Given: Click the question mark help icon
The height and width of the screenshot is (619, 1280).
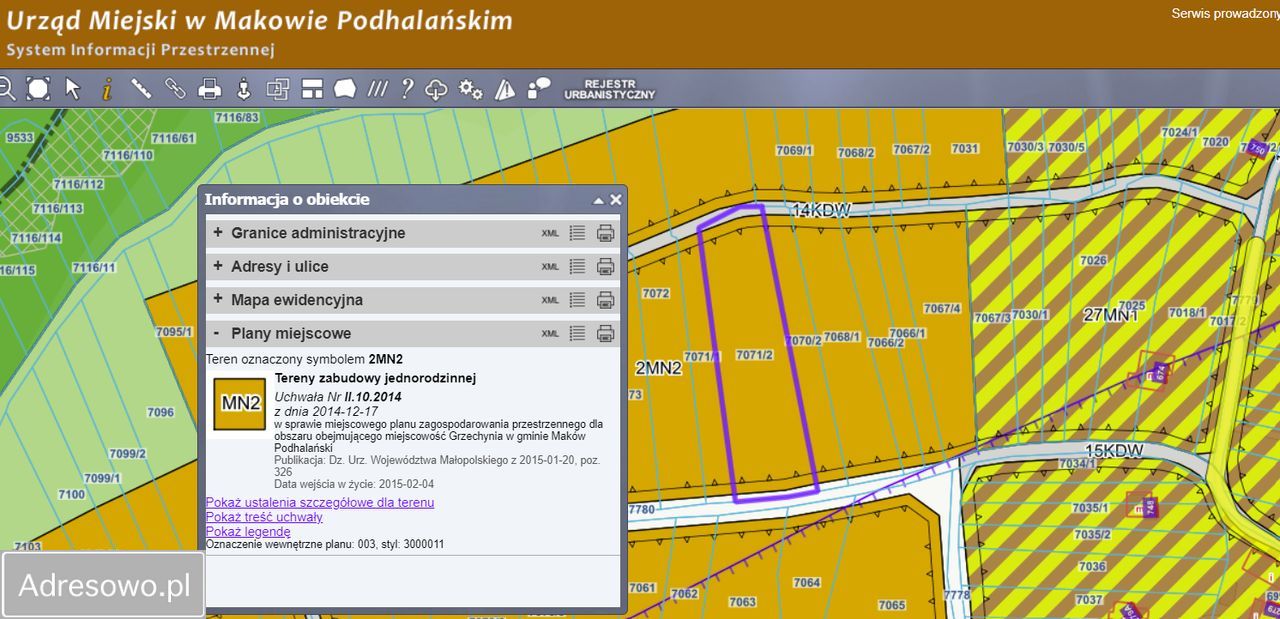Looking at the screenshot, I should [x=406, y=89].
